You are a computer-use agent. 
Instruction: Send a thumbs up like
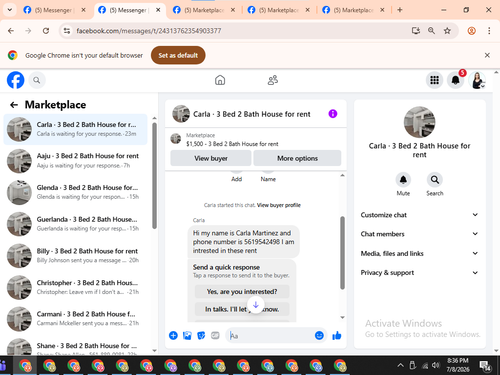coord(337,335)
